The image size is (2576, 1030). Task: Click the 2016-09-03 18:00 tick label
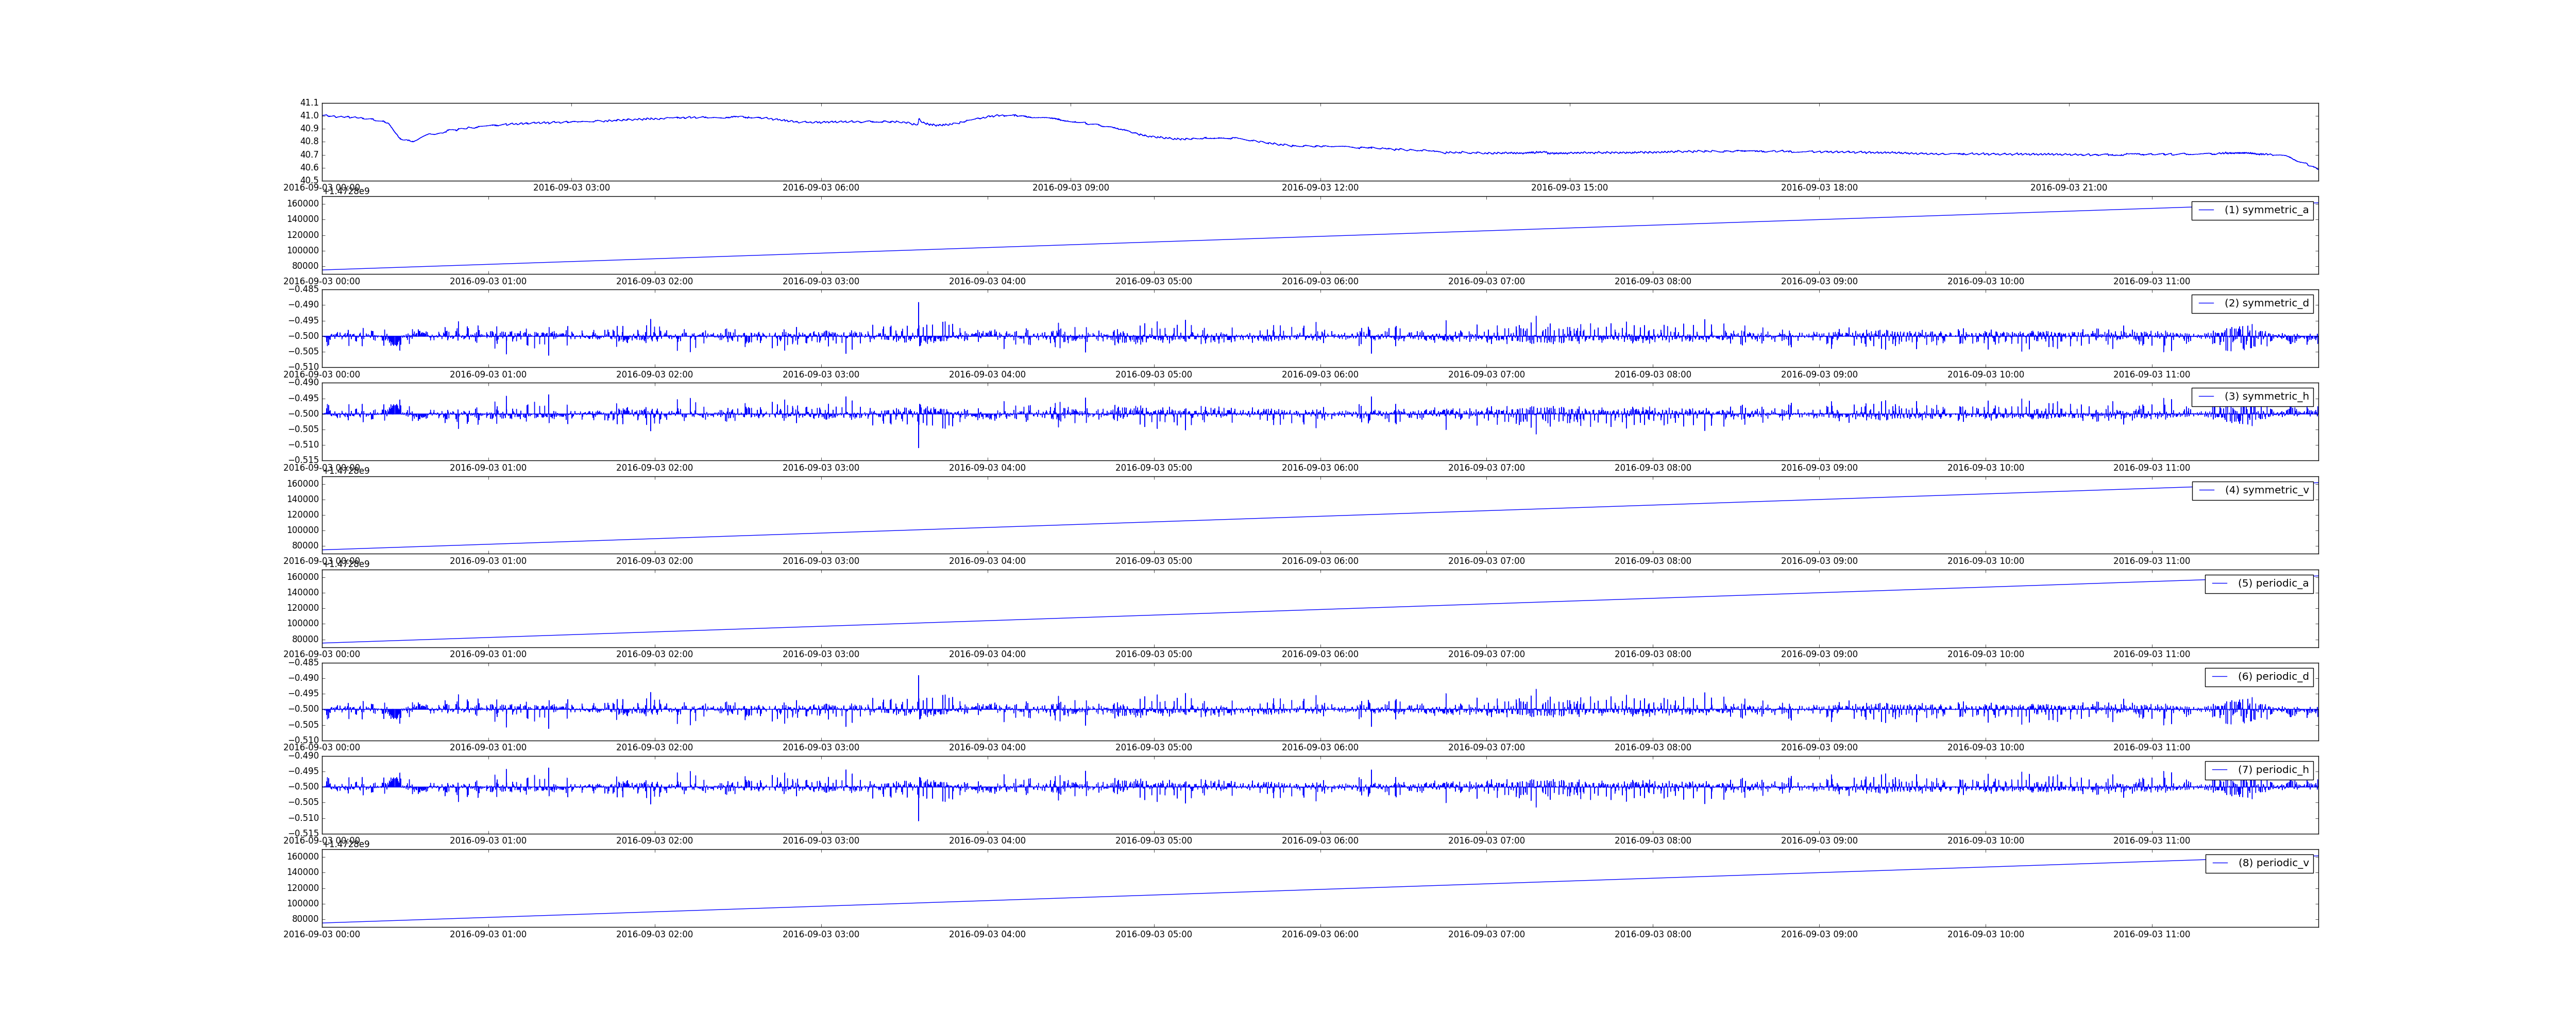(1819, 188)
